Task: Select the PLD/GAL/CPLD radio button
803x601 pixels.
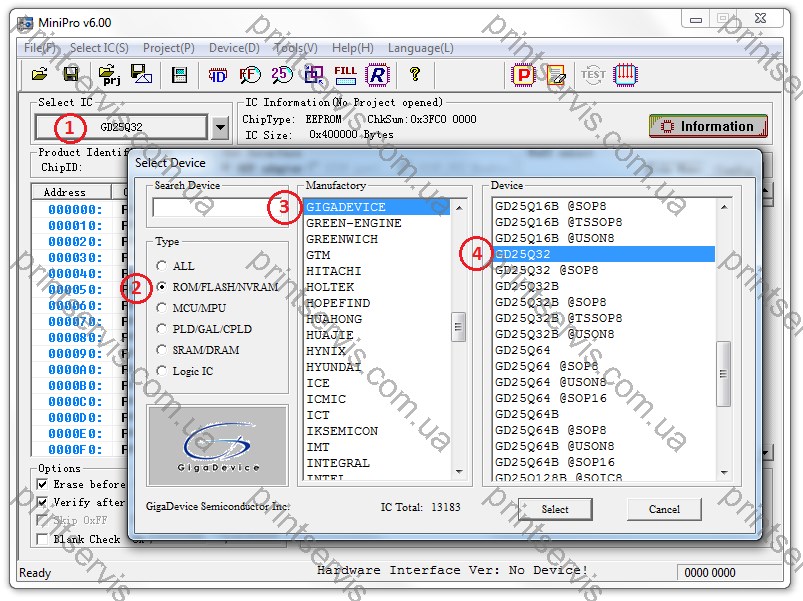Action: pyautogui.click(x=162, y=329)
